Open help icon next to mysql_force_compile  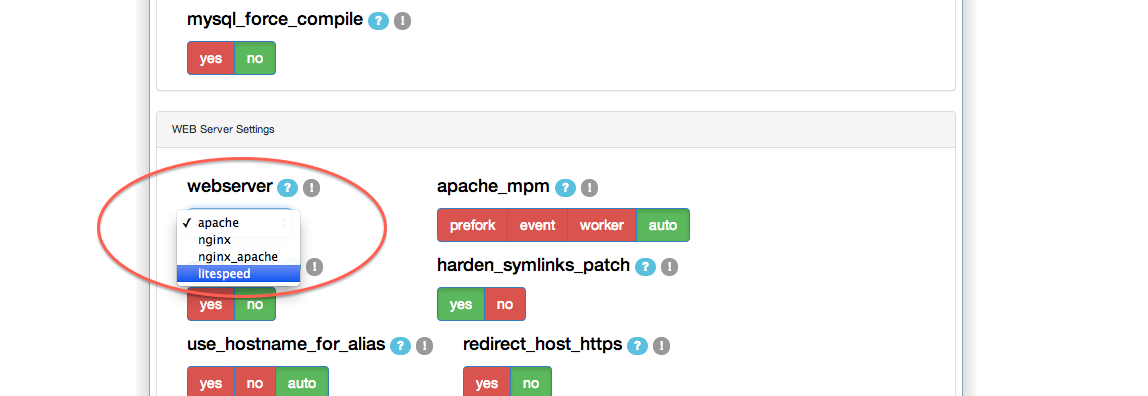click(x=378, y=21)
